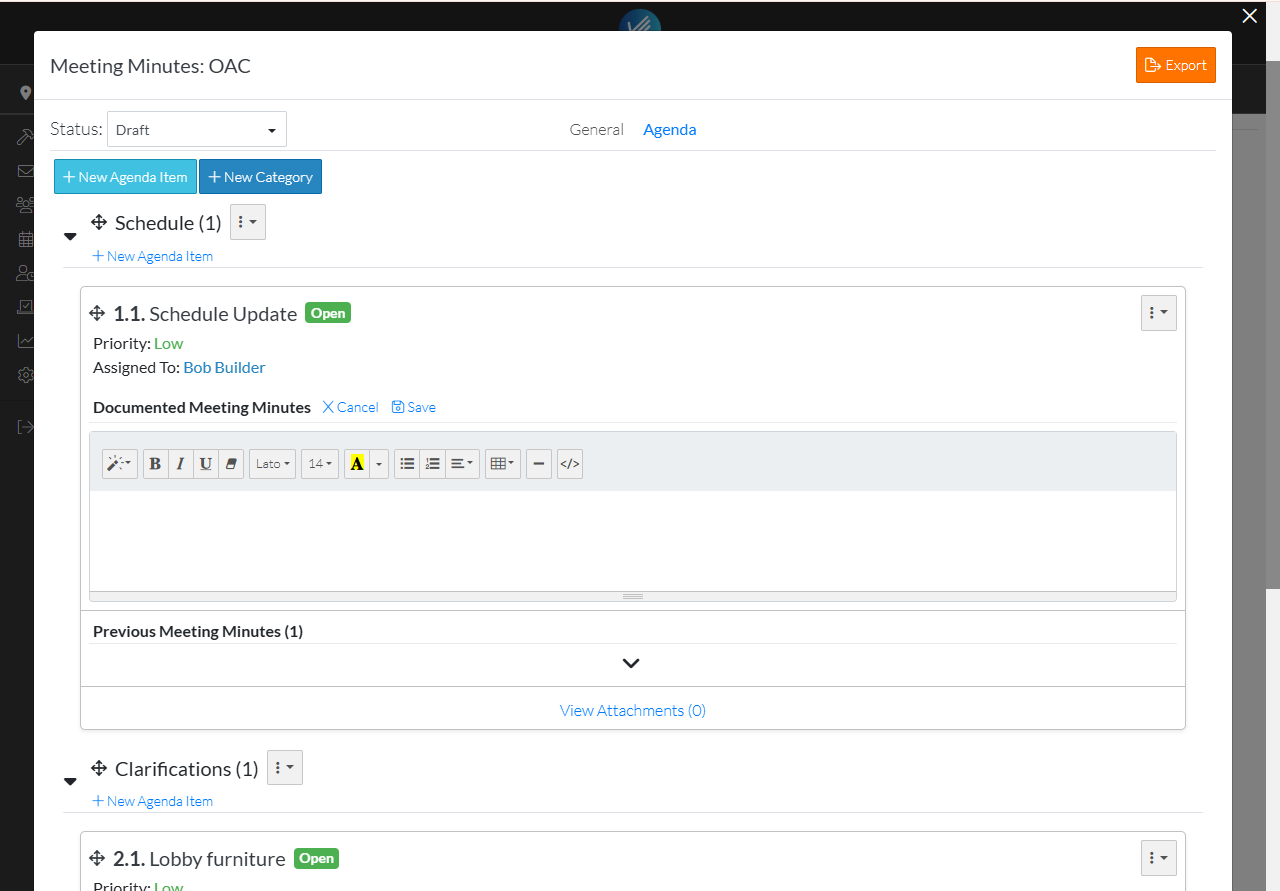Insert a bulleted list

(407, 464)
